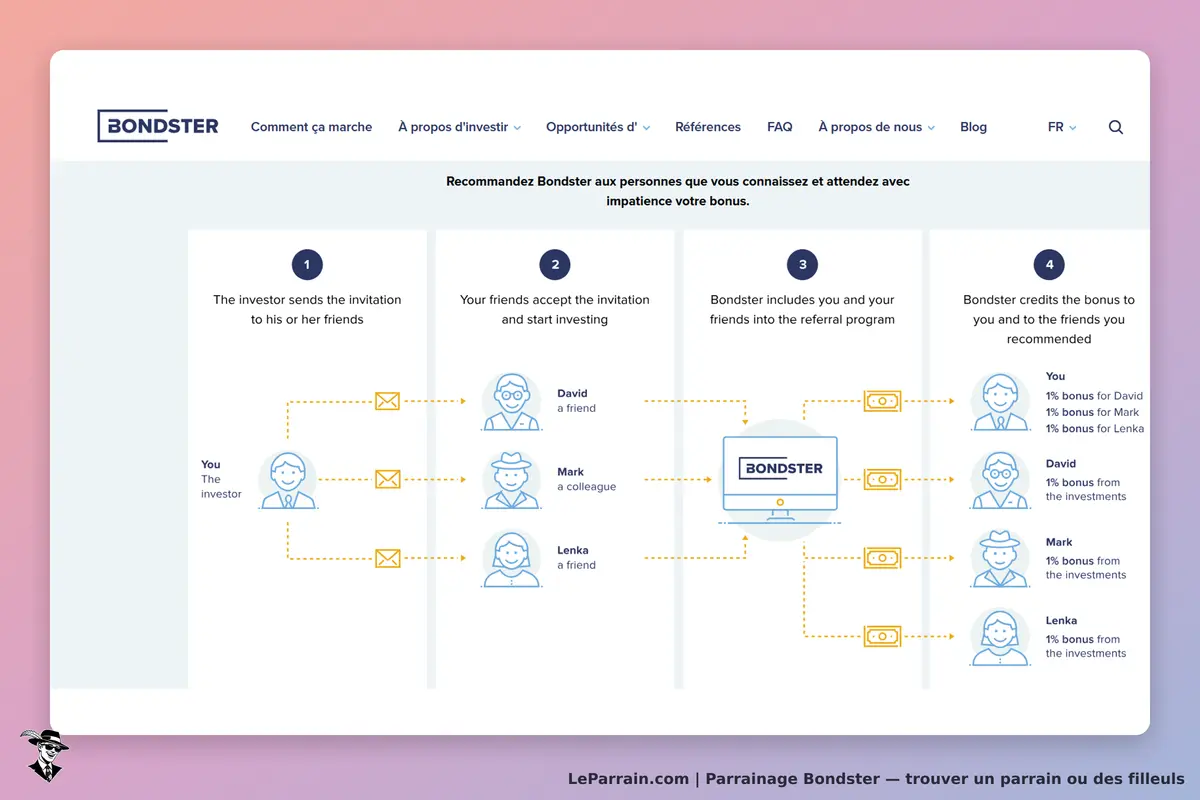
Task: Go to the FAQ page
Action: pos(780,127)
